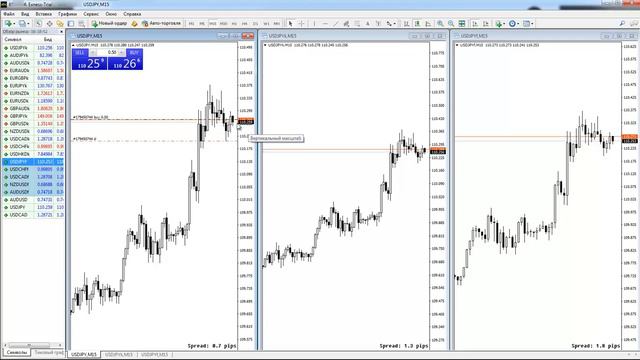Select the EURAUD row in Market Watch

coord(33,71)
